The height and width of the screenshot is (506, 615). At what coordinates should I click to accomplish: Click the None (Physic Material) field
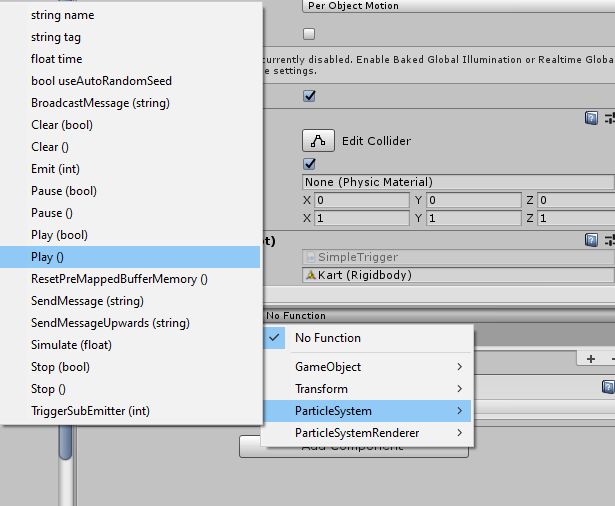pos(459,182)
